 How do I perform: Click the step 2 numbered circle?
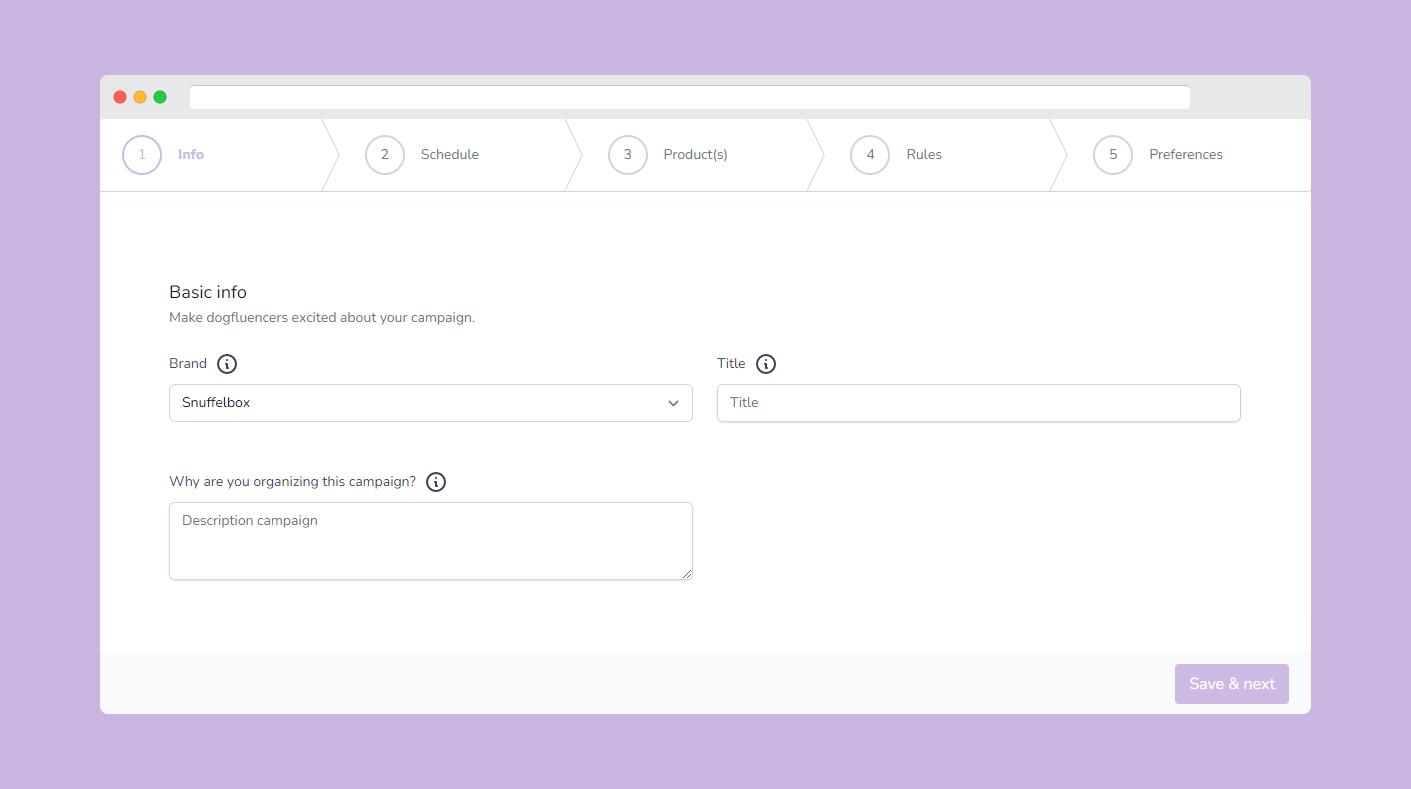coord(385,155)
